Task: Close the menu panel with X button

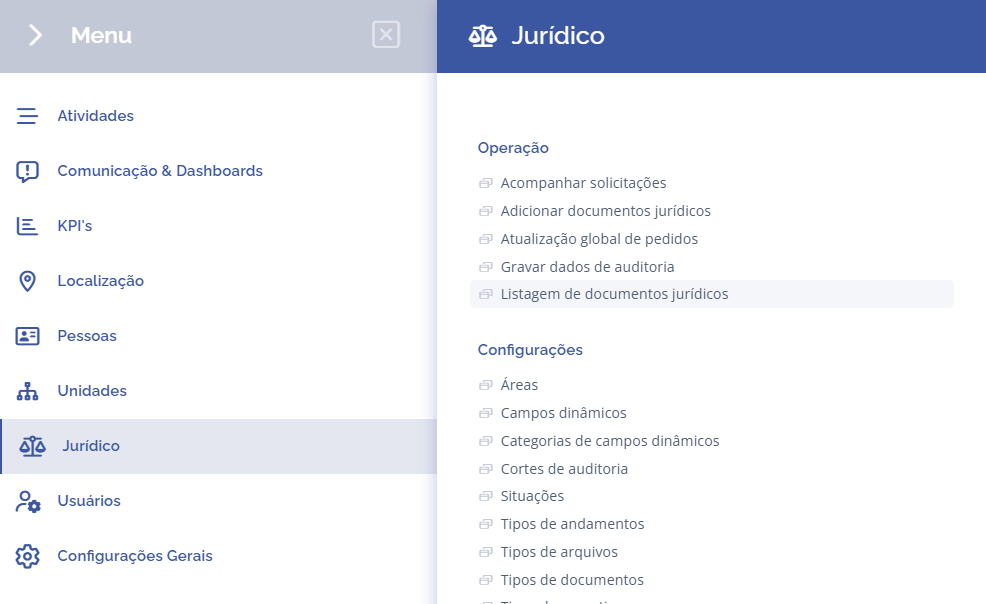Action: pos(385,35)
